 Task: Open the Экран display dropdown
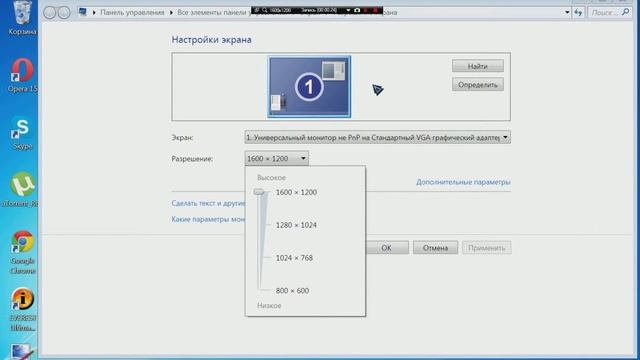(378, 138)
